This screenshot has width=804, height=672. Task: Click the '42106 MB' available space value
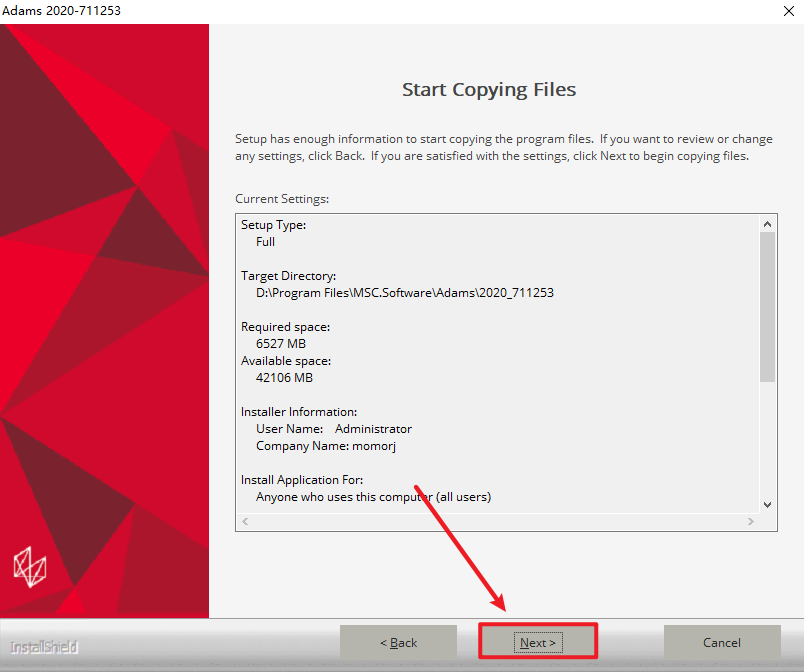click(284, 378)
